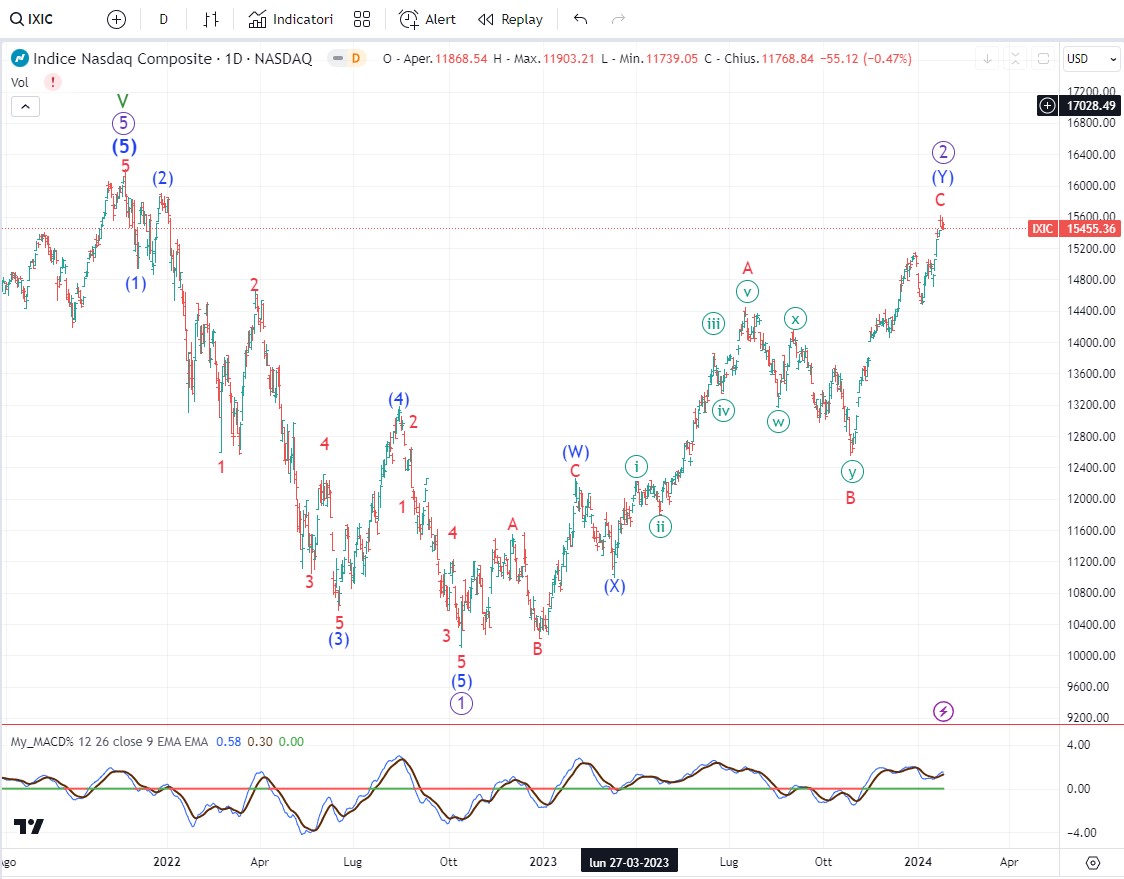The image size is (1124, 879).
Task: Select the blue (W) wave label
Action: tap(576, 452)
